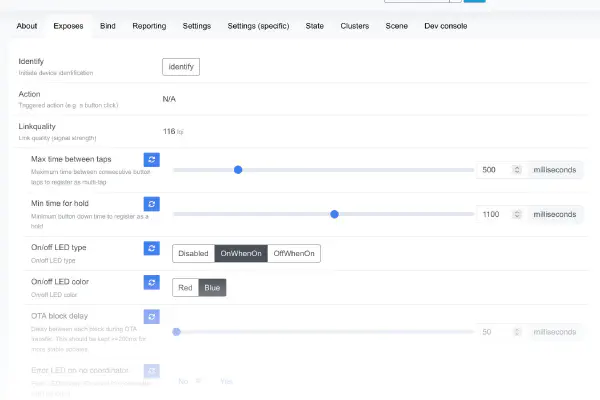Image resolution: width=600 pixels, height=400 pixels.
Task: Refresh the On/off LED type value
Action: pyautogui.click(x=151, y=248)
